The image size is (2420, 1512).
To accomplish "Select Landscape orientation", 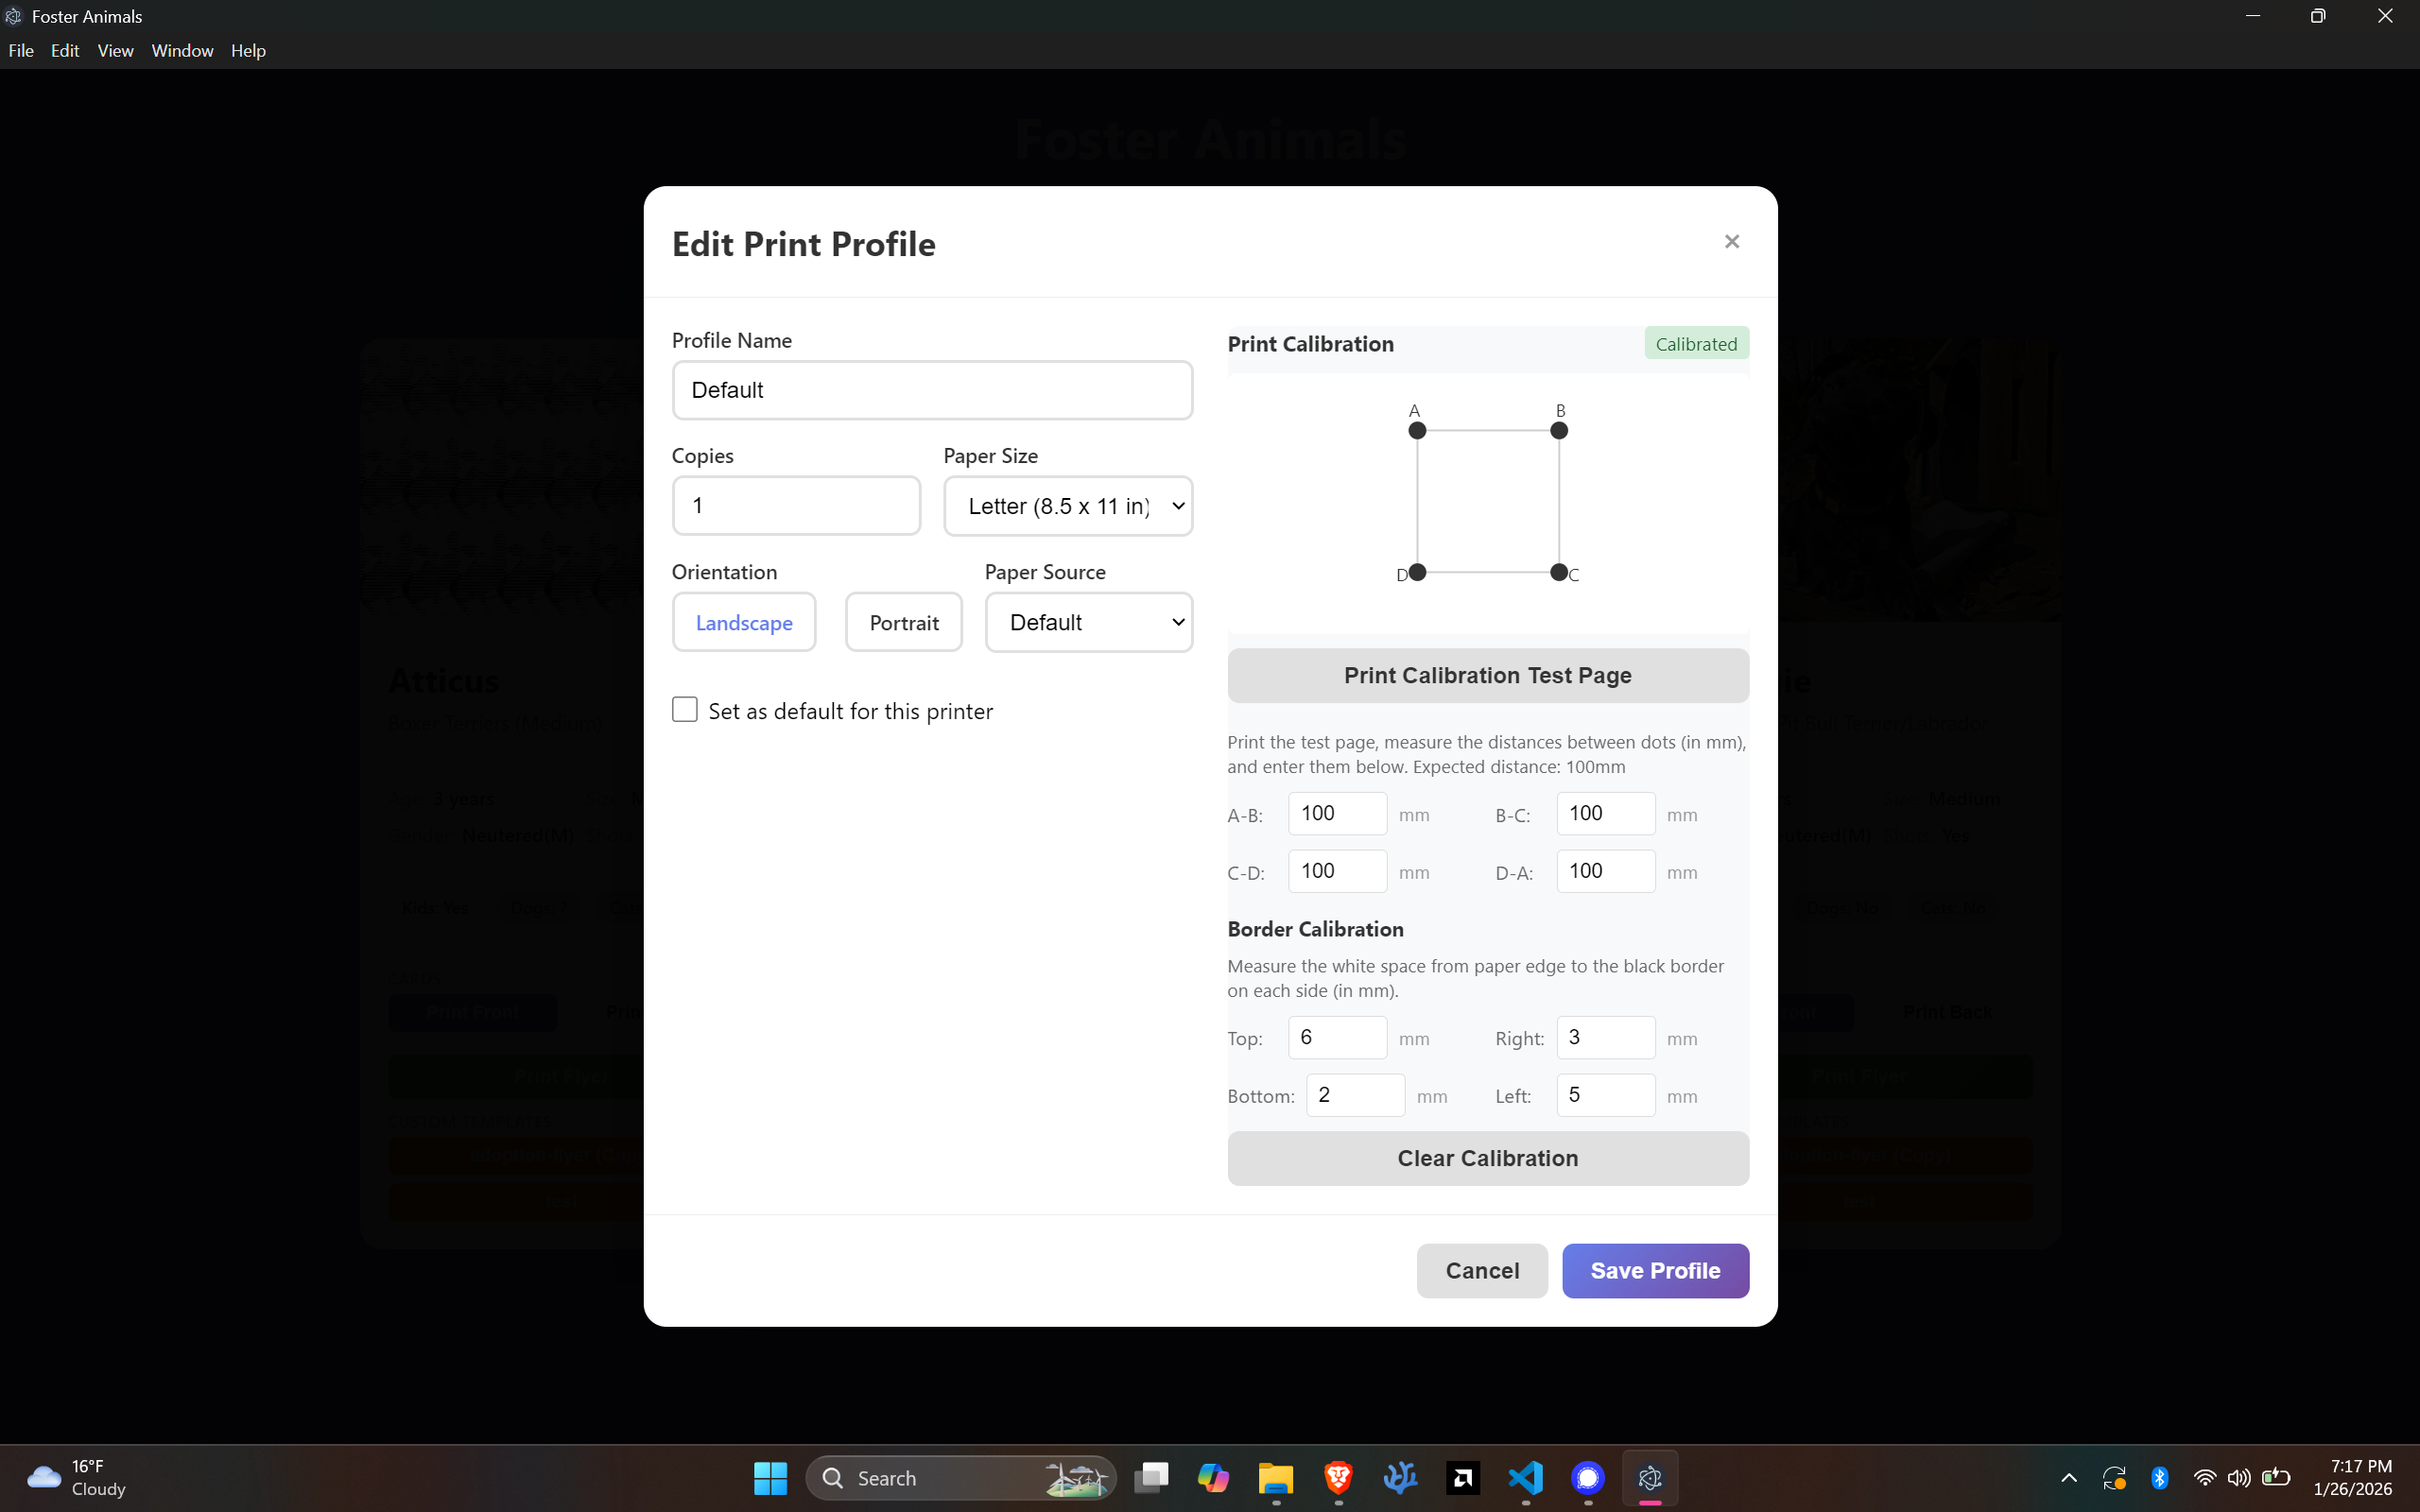I will (x=744, y=622).
